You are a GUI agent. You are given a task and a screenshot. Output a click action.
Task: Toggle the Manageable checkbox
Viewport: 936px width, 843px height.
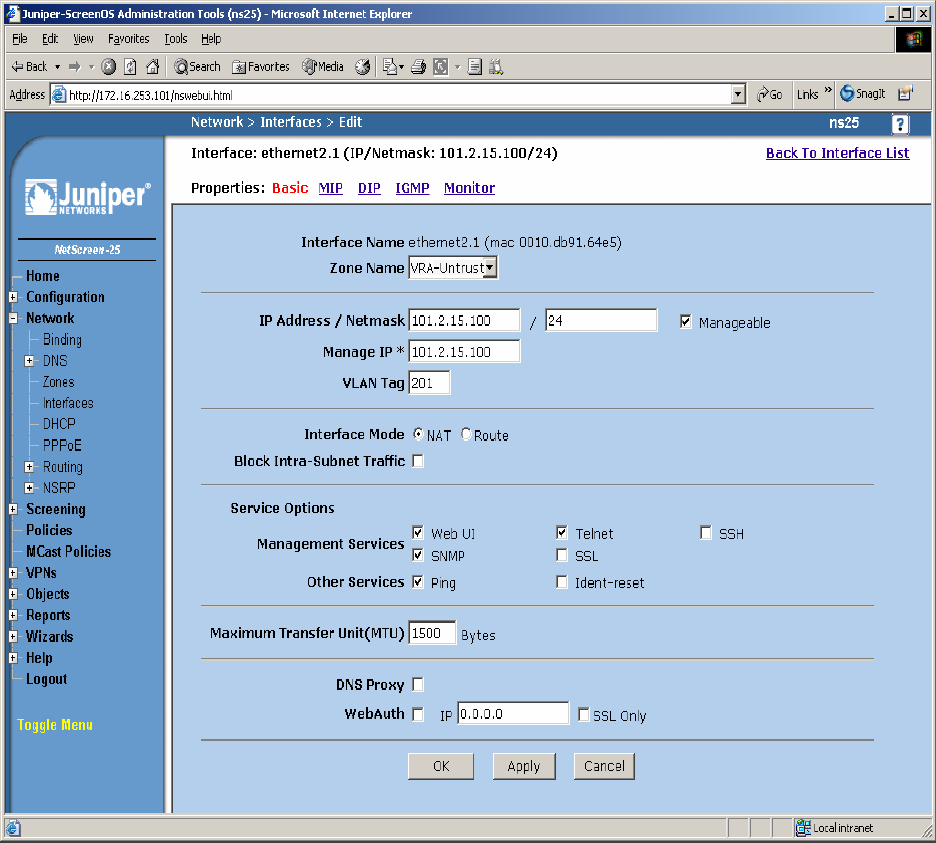point(686,322)
